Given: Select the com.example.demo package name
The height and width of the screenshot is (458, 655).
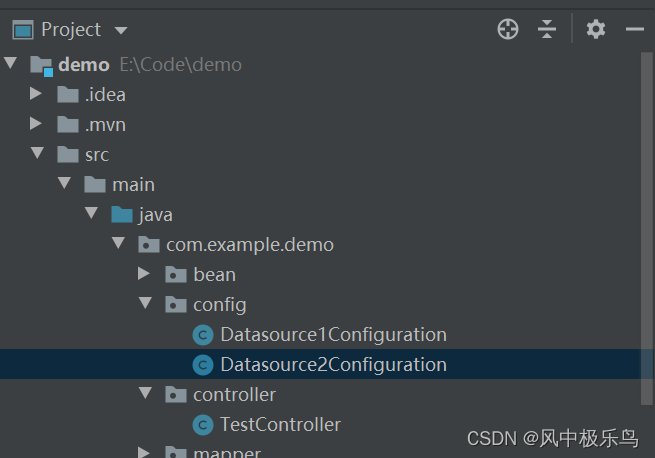Looking at the screenshot, I should pos(250,245).
